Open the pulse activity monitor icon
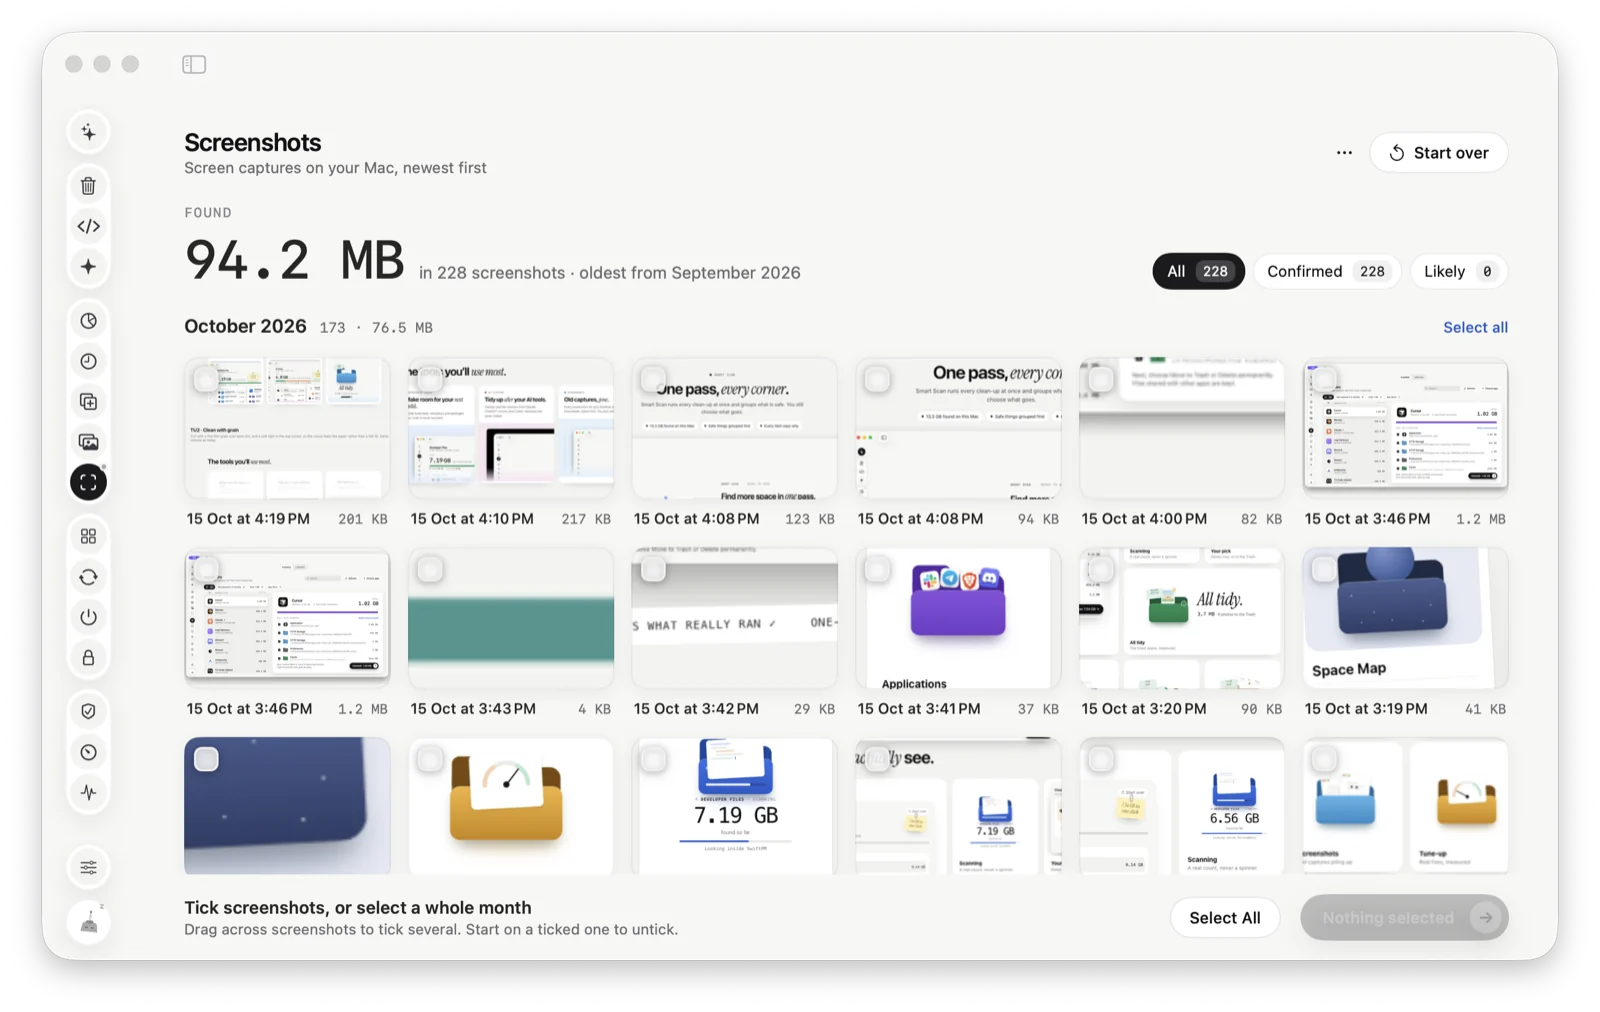1600x1012 pixels. point(89,792)
